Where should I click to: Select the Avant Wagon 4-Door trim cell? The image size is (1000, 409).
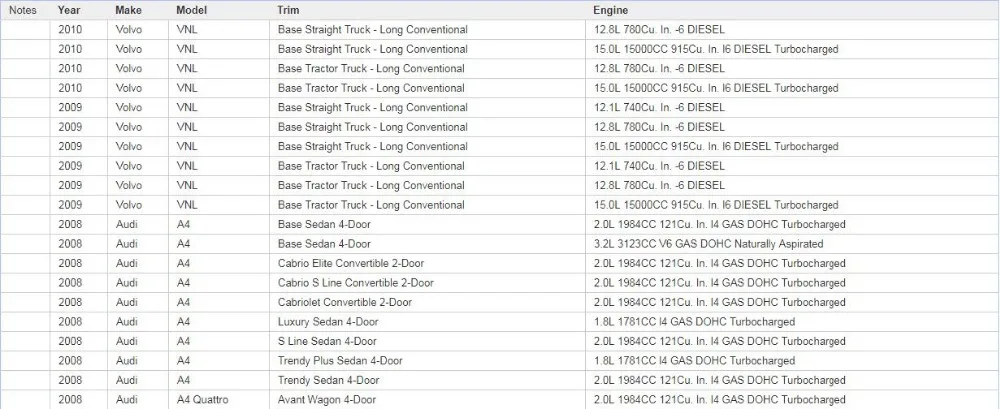(427, 399)
